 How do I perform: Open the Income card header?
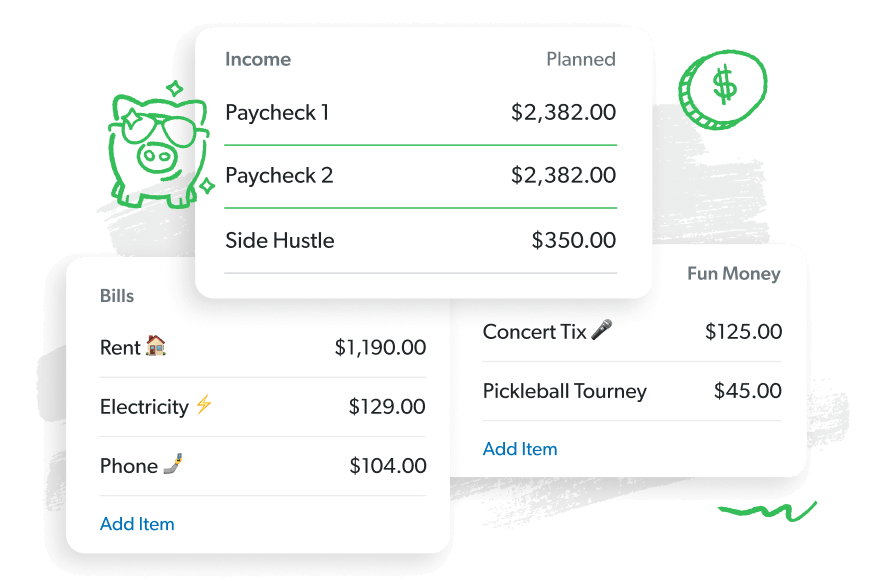point(257,59)
